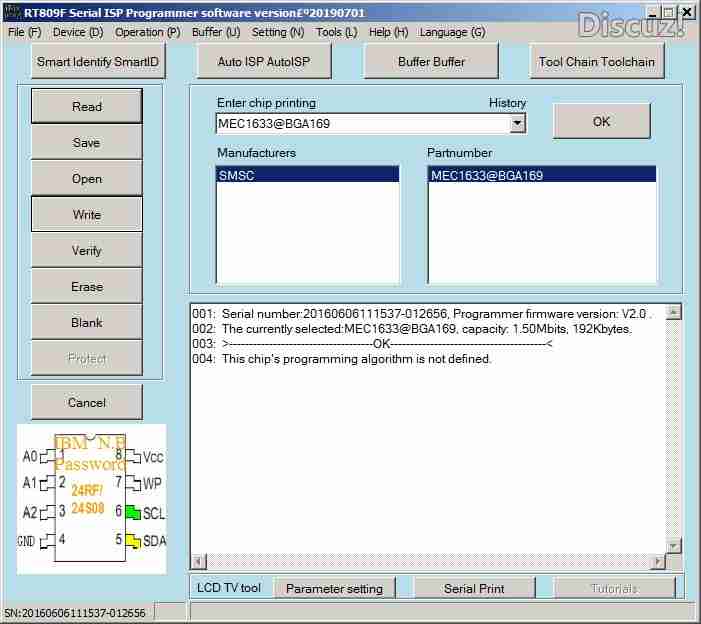Image resolution: width=701 pixels, height=624 pixels.
Task: Close the RT809F programmer window
Action: pos(687,12)
